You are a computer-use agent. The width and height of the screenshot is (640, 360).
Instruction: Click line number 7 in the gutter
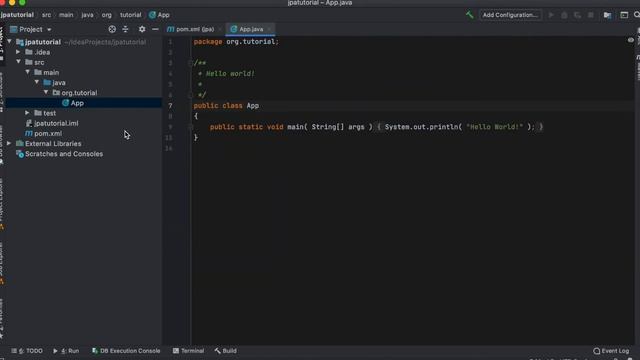[x=170, y=106]
